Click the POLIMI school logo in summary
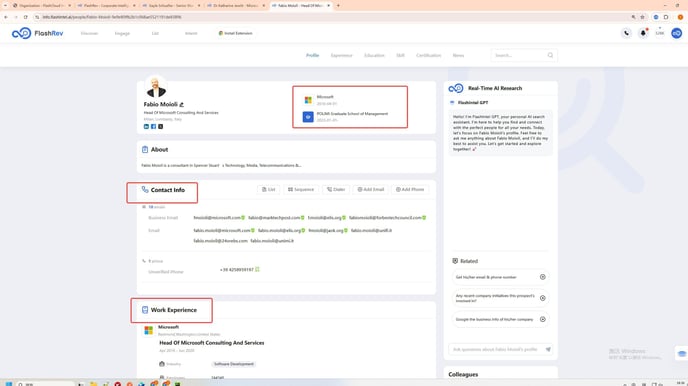 [x=308, y=117]
